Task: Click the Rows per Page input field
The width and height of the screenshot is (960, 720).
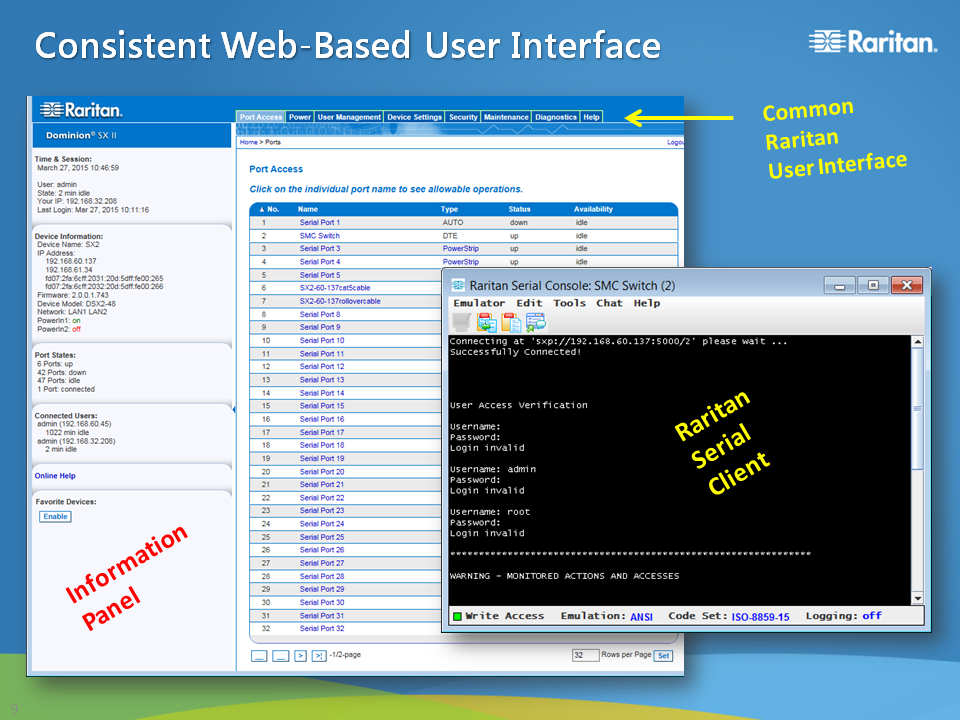Action: [x=585, y=655]
